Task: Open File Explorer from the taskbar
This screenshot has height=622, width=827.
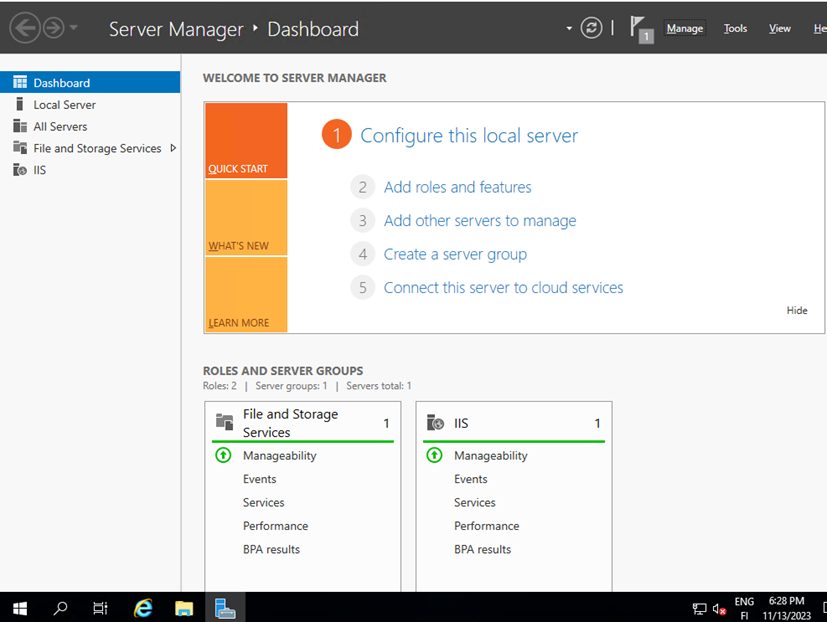Action: pyautogui.click(x=184, y=607)
